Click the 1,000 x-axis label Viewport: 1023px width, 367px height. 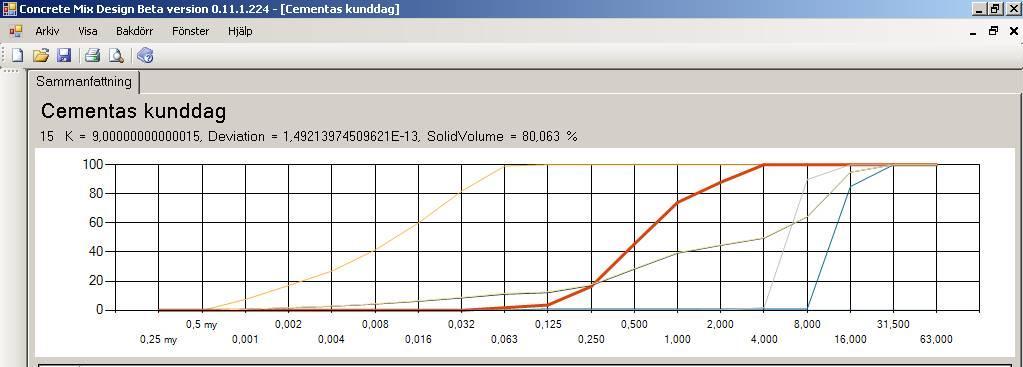(677, 340)
